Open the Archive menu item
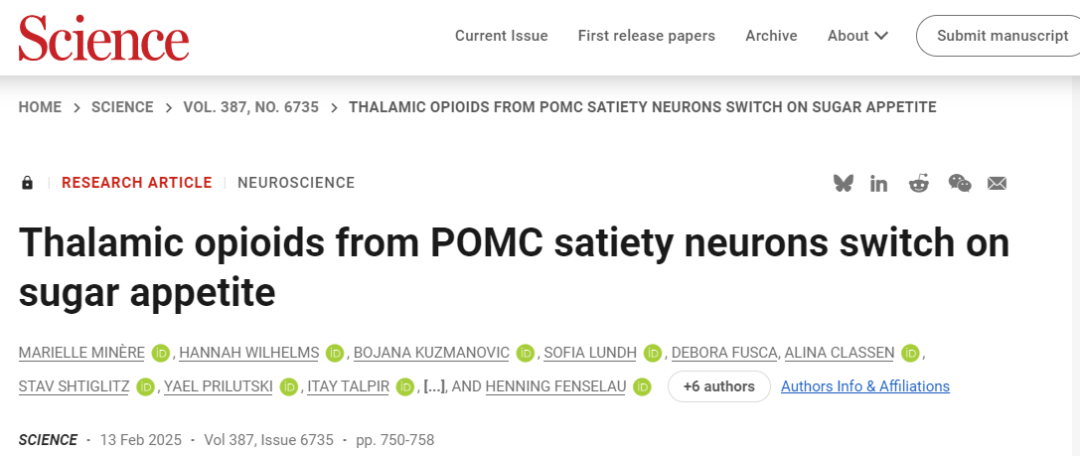Image resolution: width=1080 pixels, height=456 pixels. [x=771, y=36]
